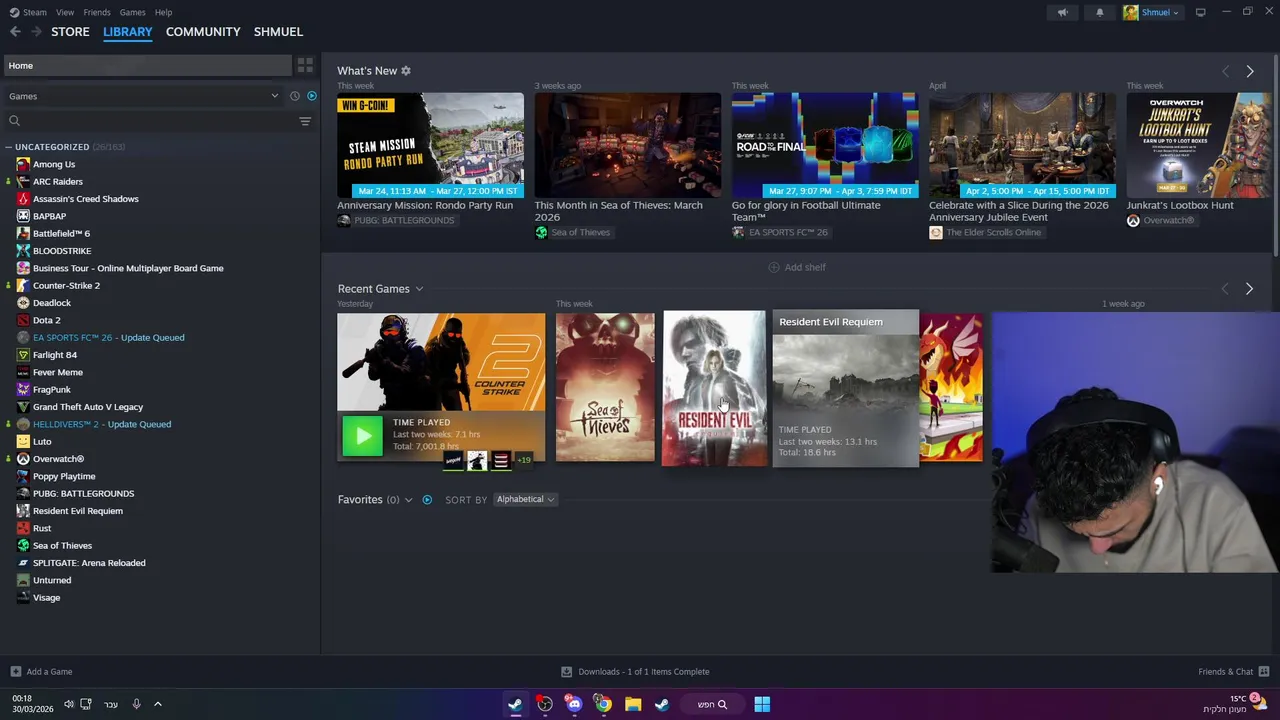Open File Explorer from the taskbar
The height and width of the screenshot is (720, 1280).
(633, 704)
